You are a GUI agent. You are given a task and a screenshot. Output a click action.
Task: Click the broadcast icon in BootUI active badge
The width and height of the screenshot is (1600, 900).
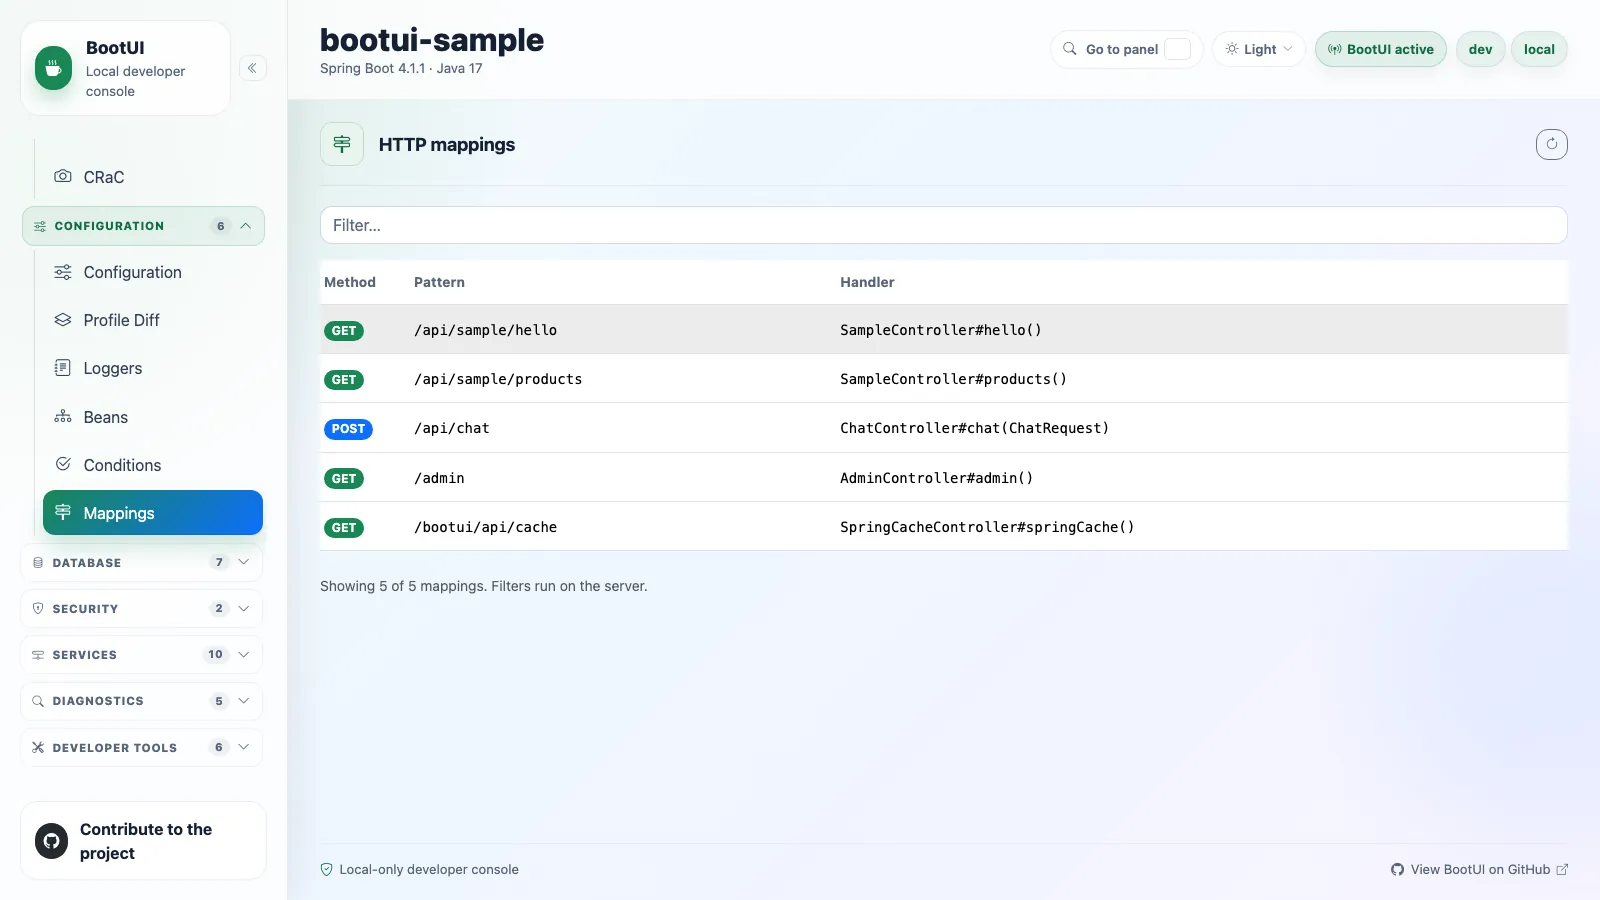click(x=1334, y=49)
